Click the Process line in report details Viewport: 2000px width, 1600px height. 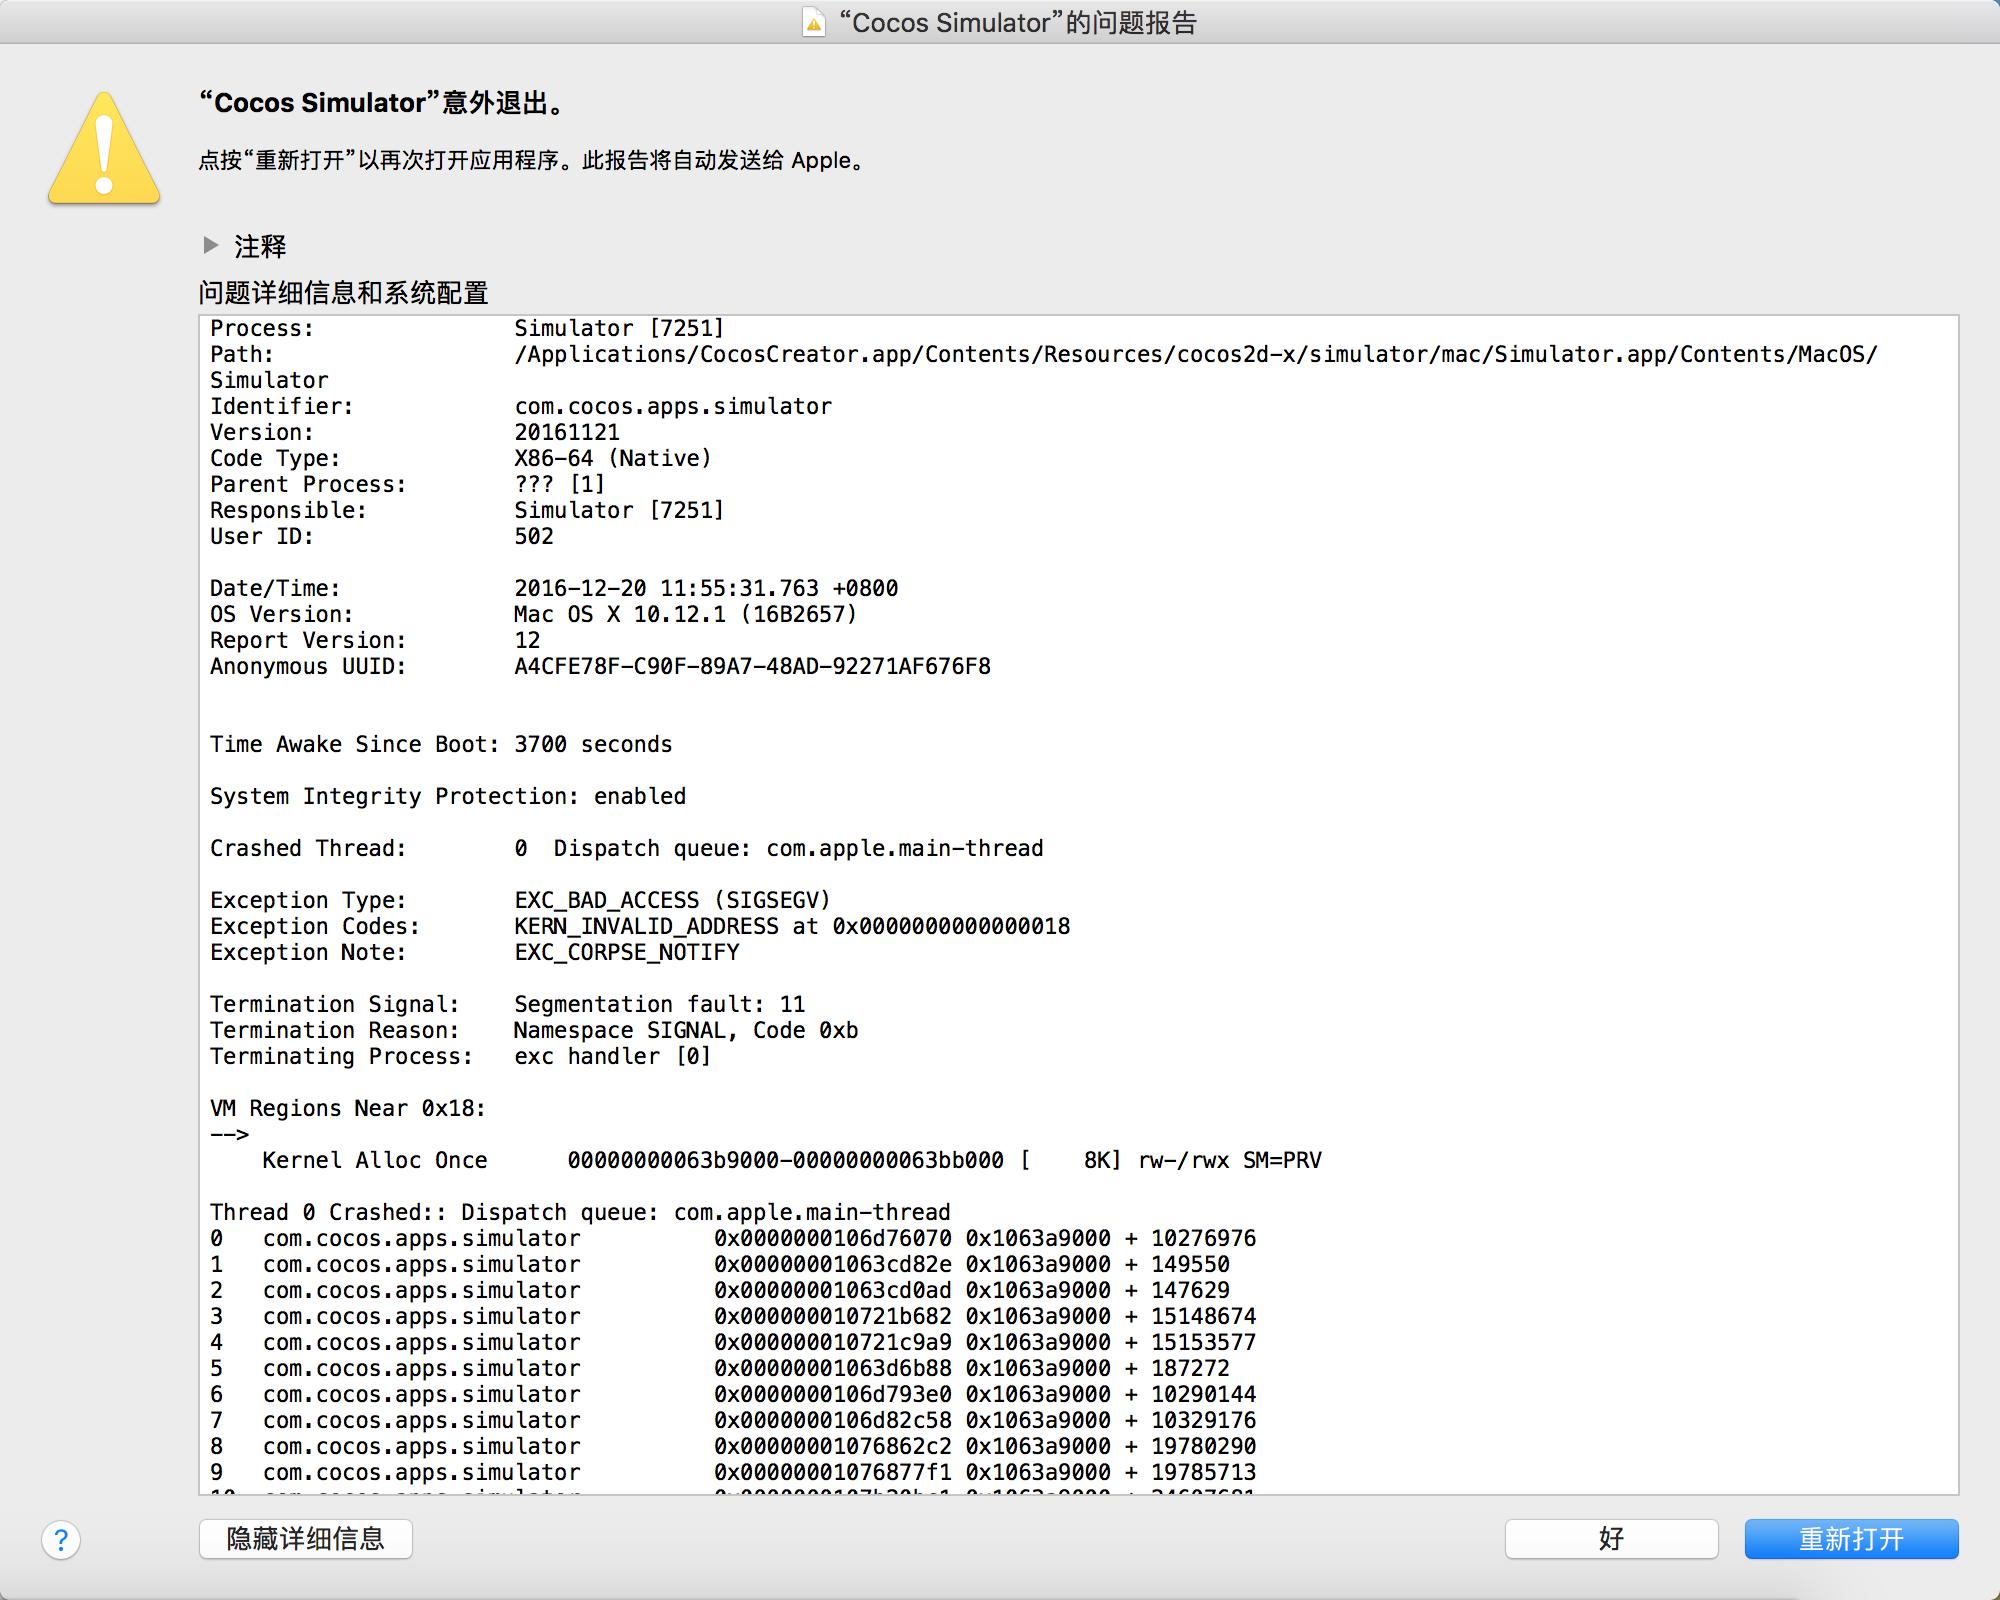(466, 328)
